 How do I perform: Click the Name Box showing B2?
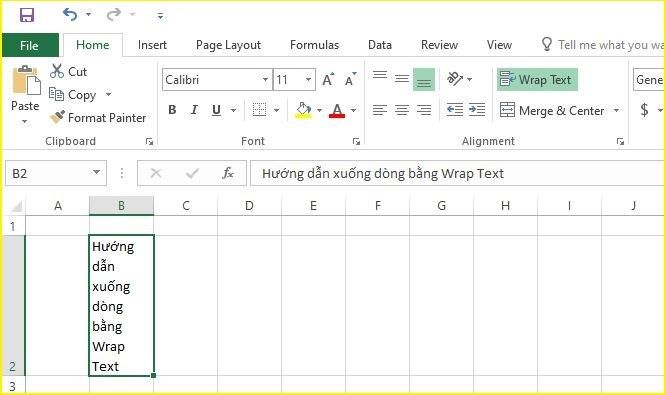coord(55,173)
